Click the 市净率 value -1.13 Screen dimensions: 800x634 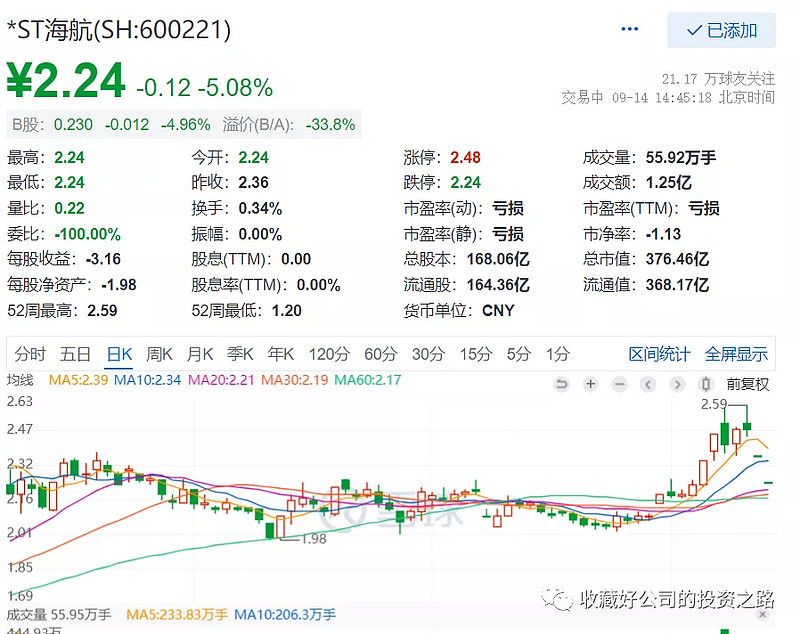click(x=663, y=234)
